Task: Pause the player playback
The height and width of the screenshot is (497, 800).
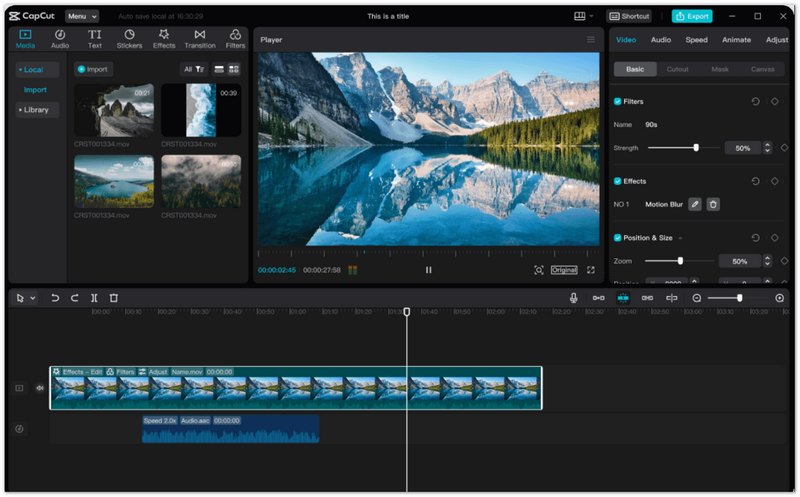Action: 429,270
